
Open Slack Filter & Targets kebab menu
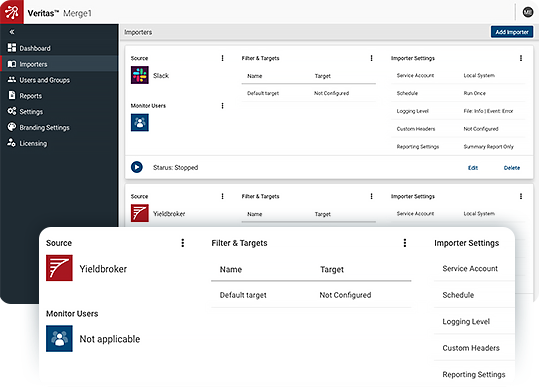click(x=371, y=58)
